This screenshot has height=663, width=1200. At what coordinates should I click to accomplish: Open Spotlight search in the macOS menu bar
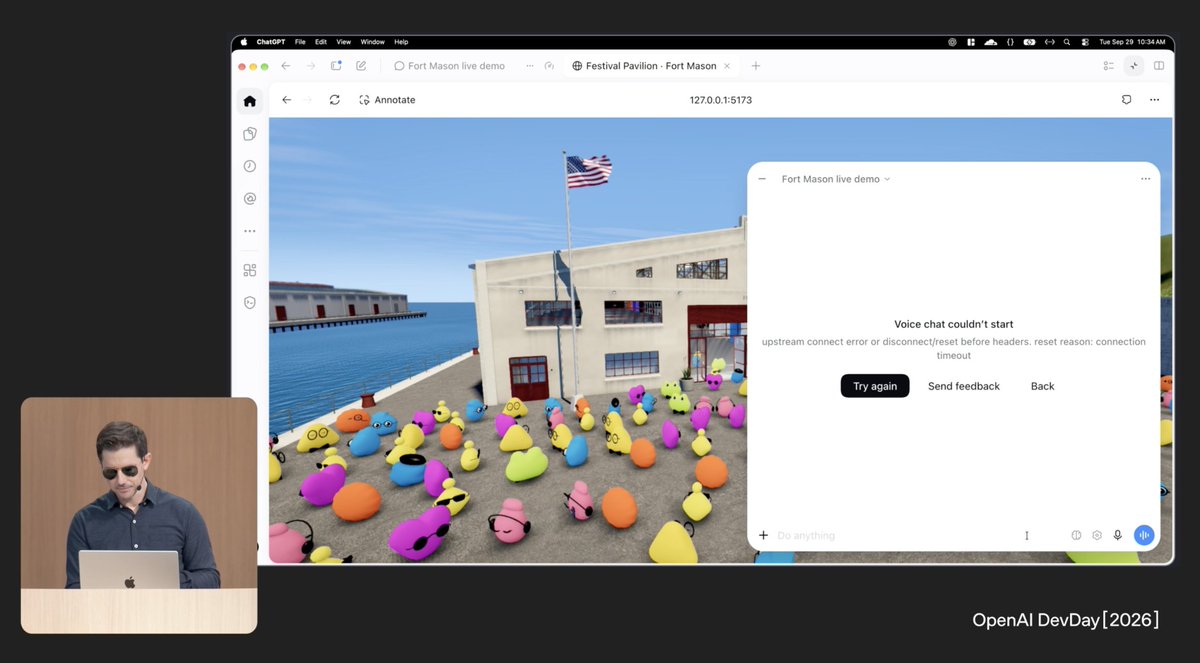(x=1068, y=42)
